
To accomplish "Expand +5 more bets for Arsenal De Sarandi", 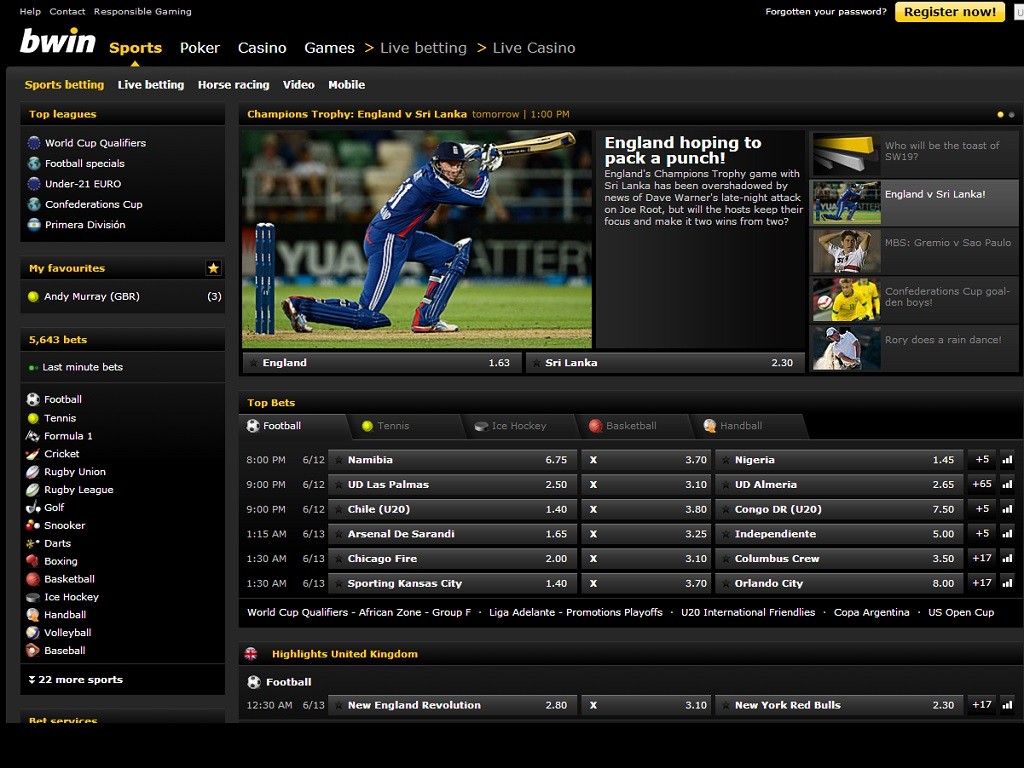I will [x=982, y=534].
